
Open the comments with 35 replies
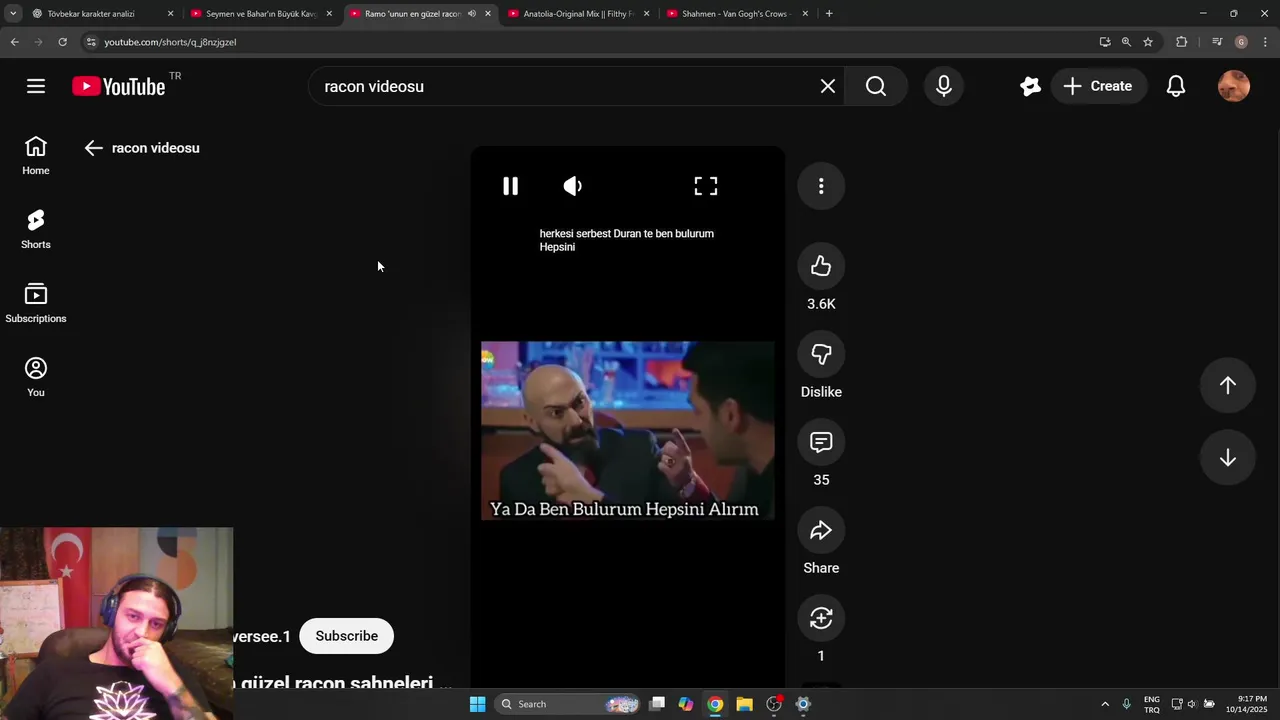(821, 442)
